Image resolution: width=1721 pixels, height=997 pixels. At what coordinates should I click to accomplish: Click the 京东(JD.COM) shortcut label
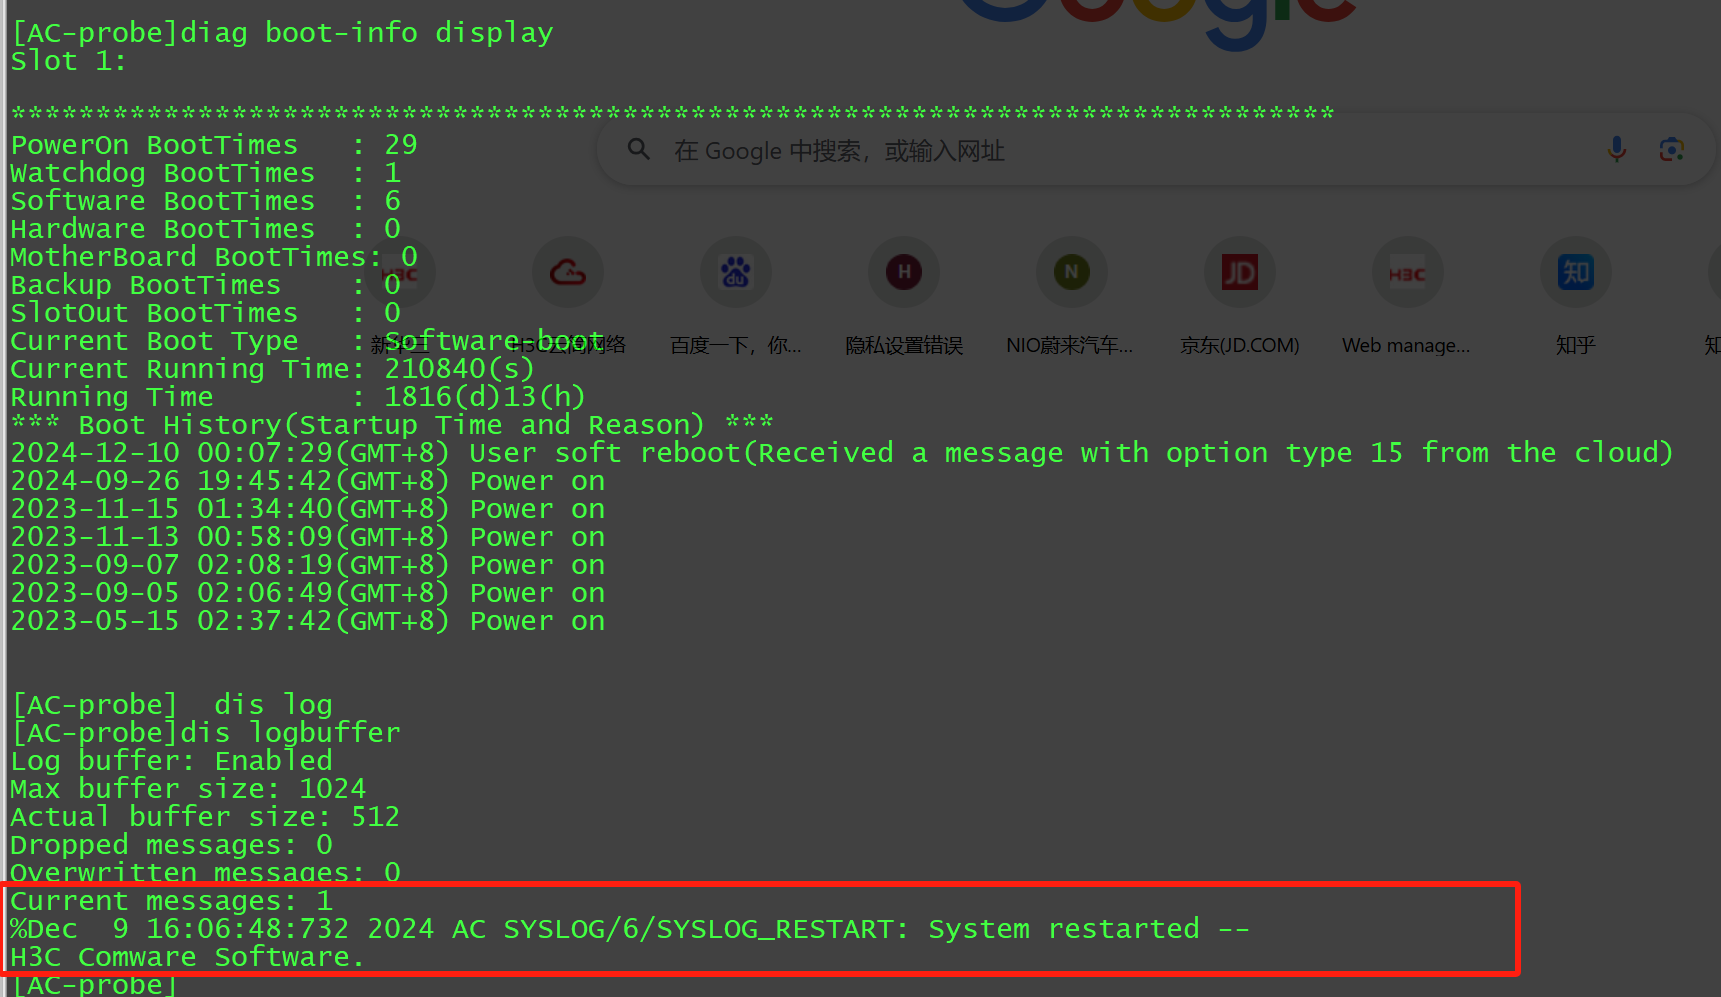pyautogui.click(x=1240, y=345)
